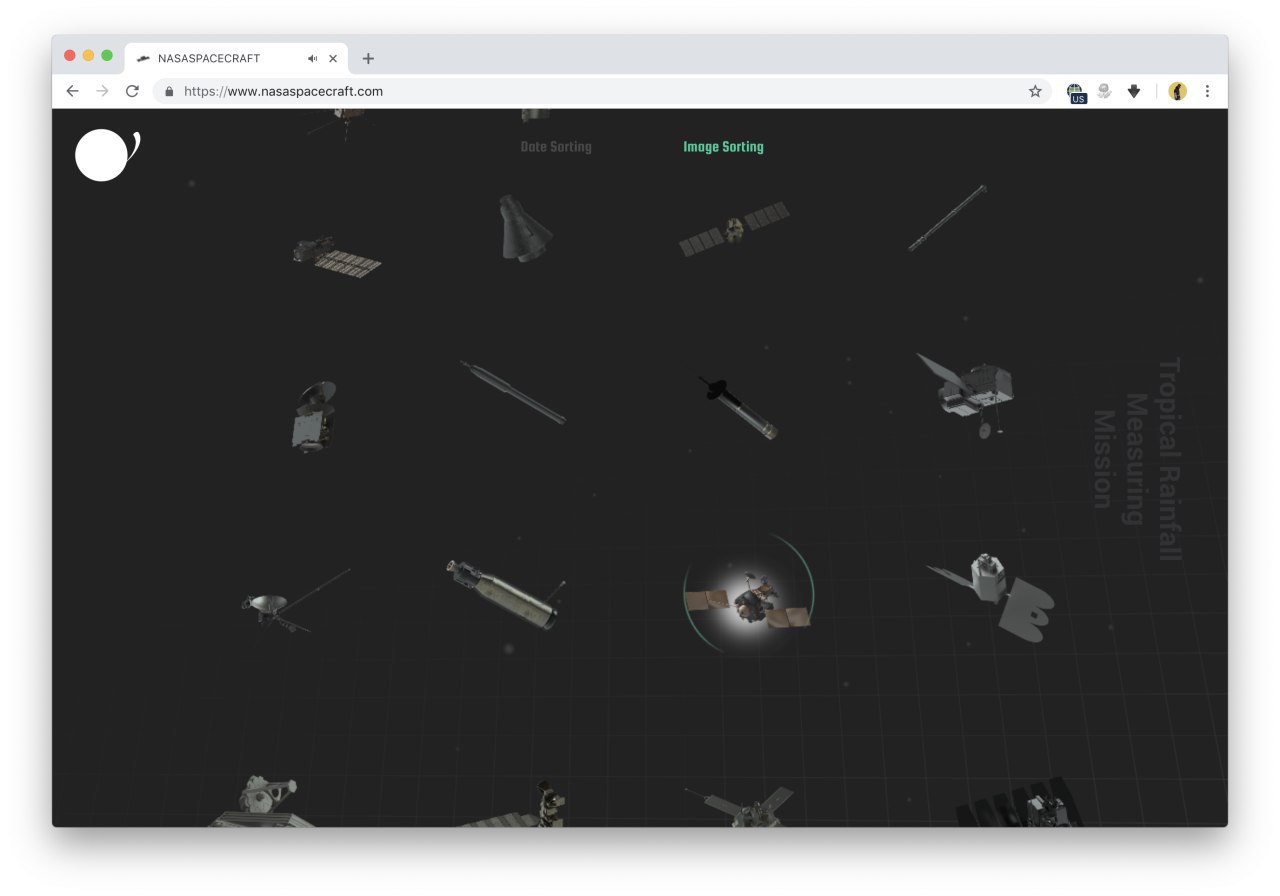Close the NASASPACECRAFT tab

[x=333, y=59]
